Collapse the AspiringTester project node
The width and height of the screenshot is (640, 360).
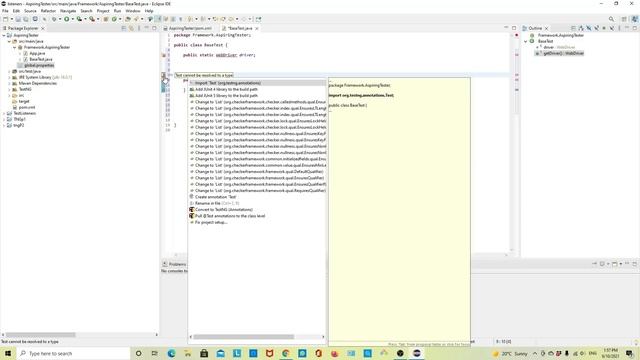coord(4,36)
